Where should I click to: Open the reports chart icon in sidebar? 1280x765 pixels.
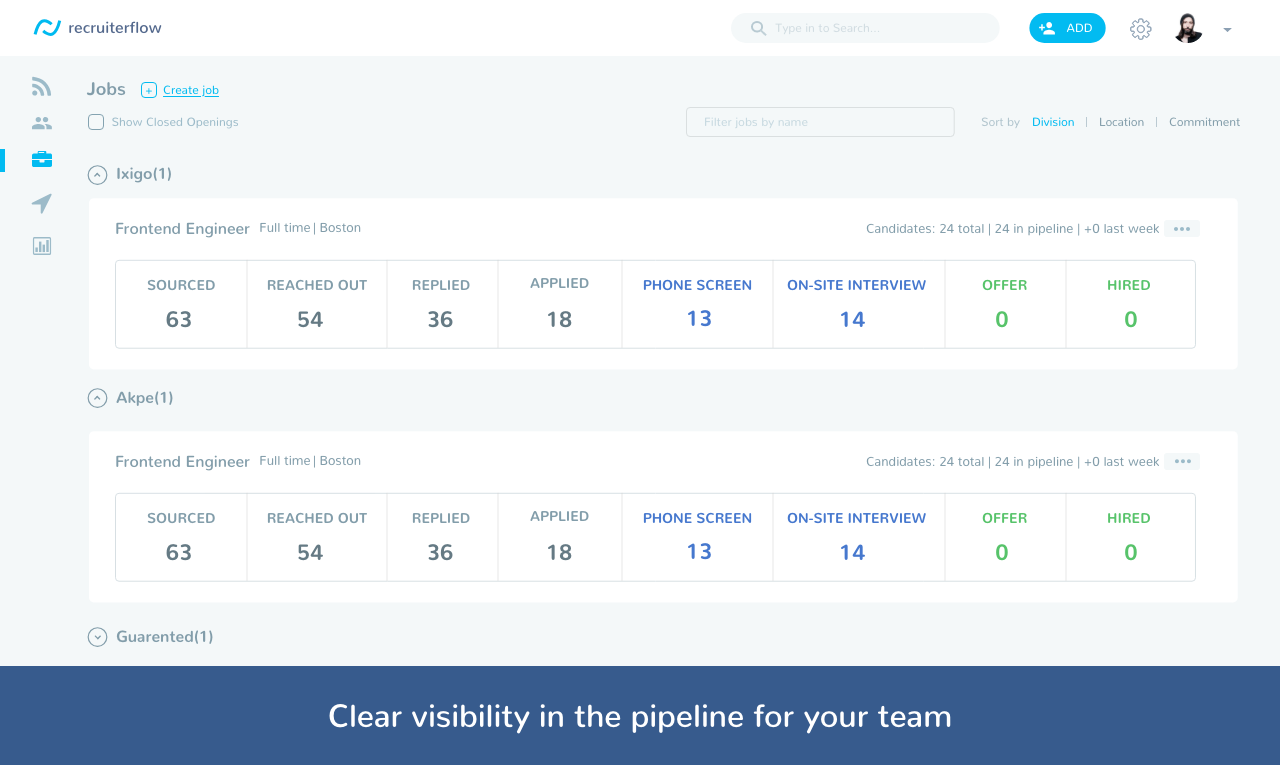pos(41,245)
